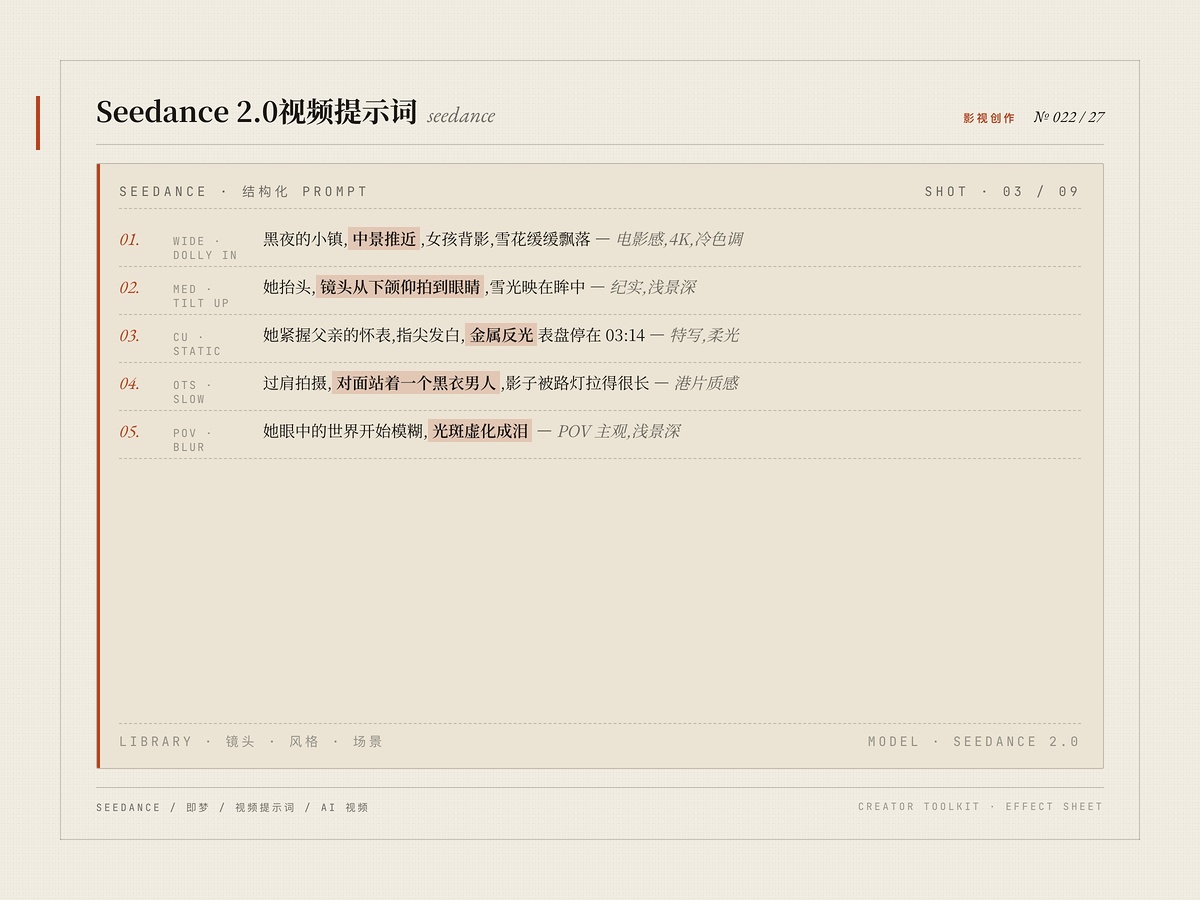Screen dimensions: 1200x900
Task: Click the 'CU · STATIC' label
Action: click(x=197, y=344)
